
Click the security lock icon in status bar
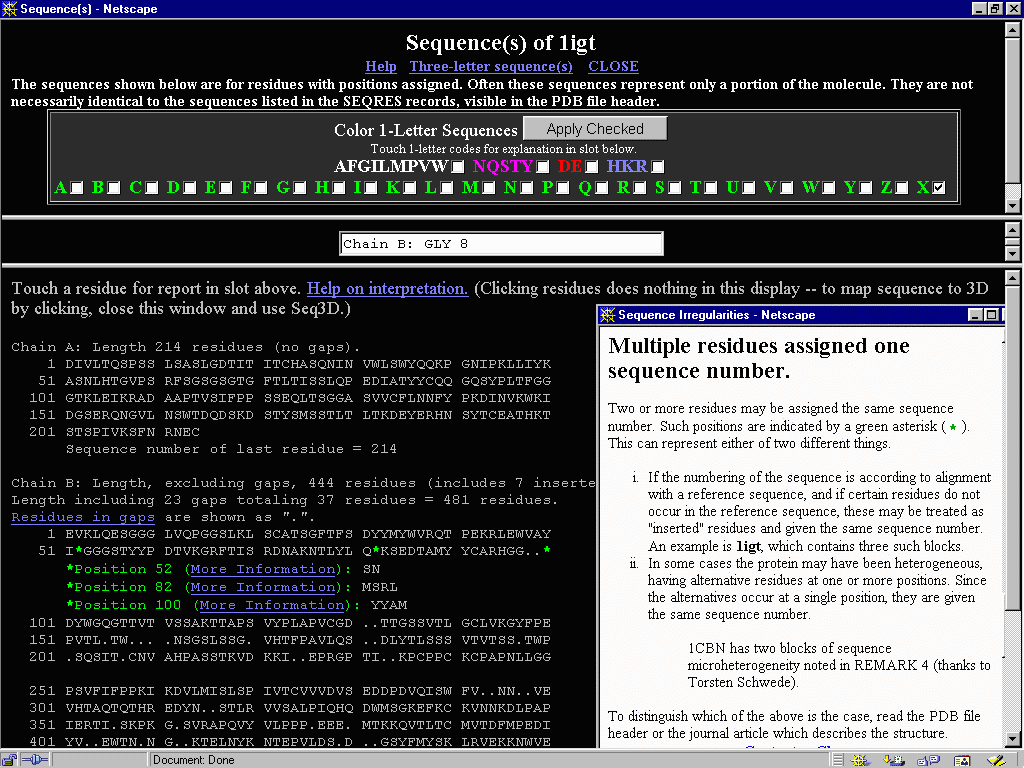click(x=10, y=760)
